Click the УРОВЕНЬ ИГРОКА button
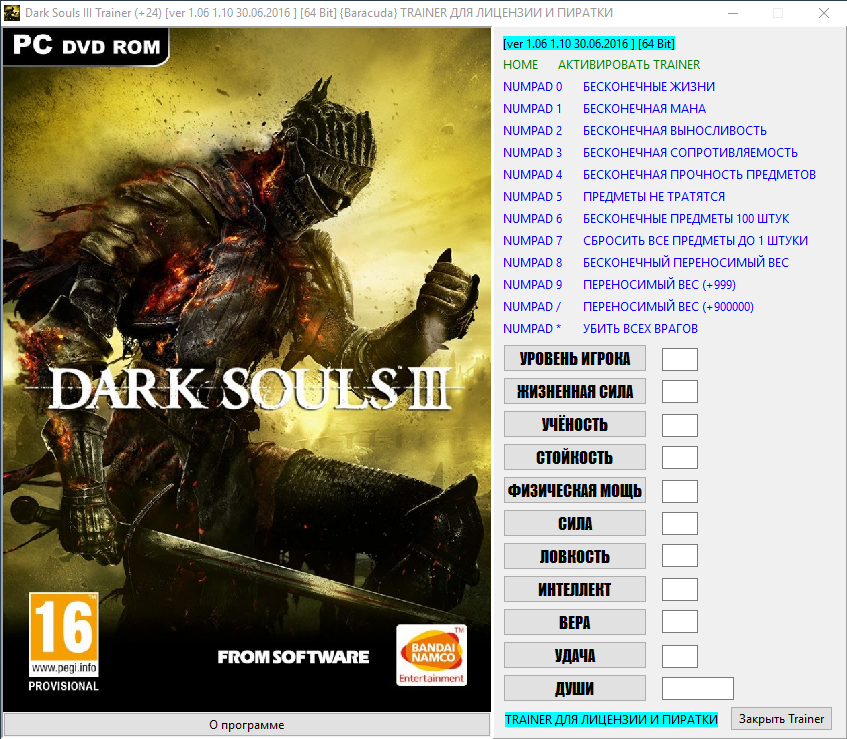This screenshot has width=847, height=739. pyautogui.click(x=575, y=359)
